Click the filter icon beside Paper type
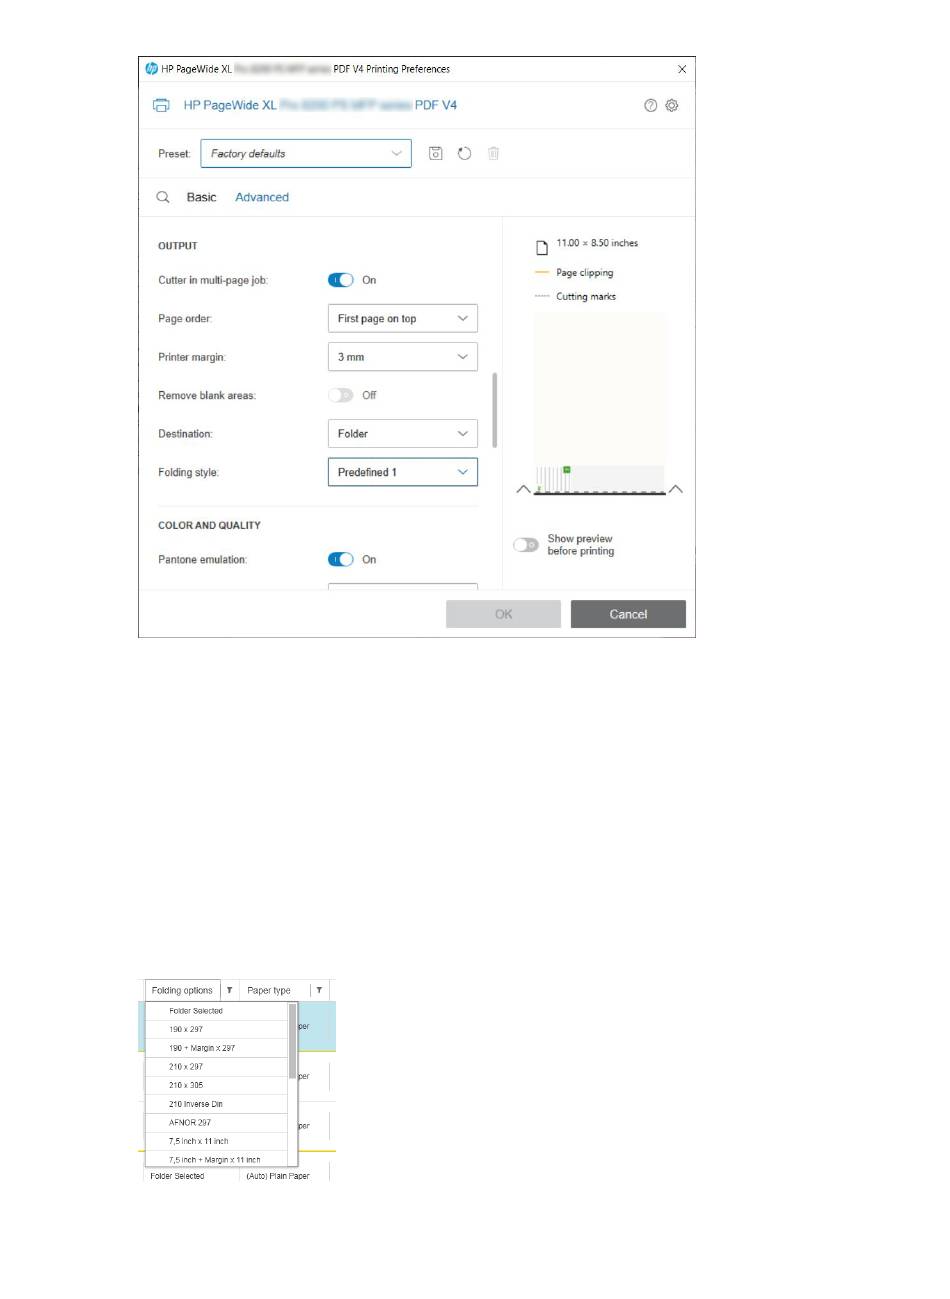Viewport: 950px width, 1299px height. tap(319, 990)
